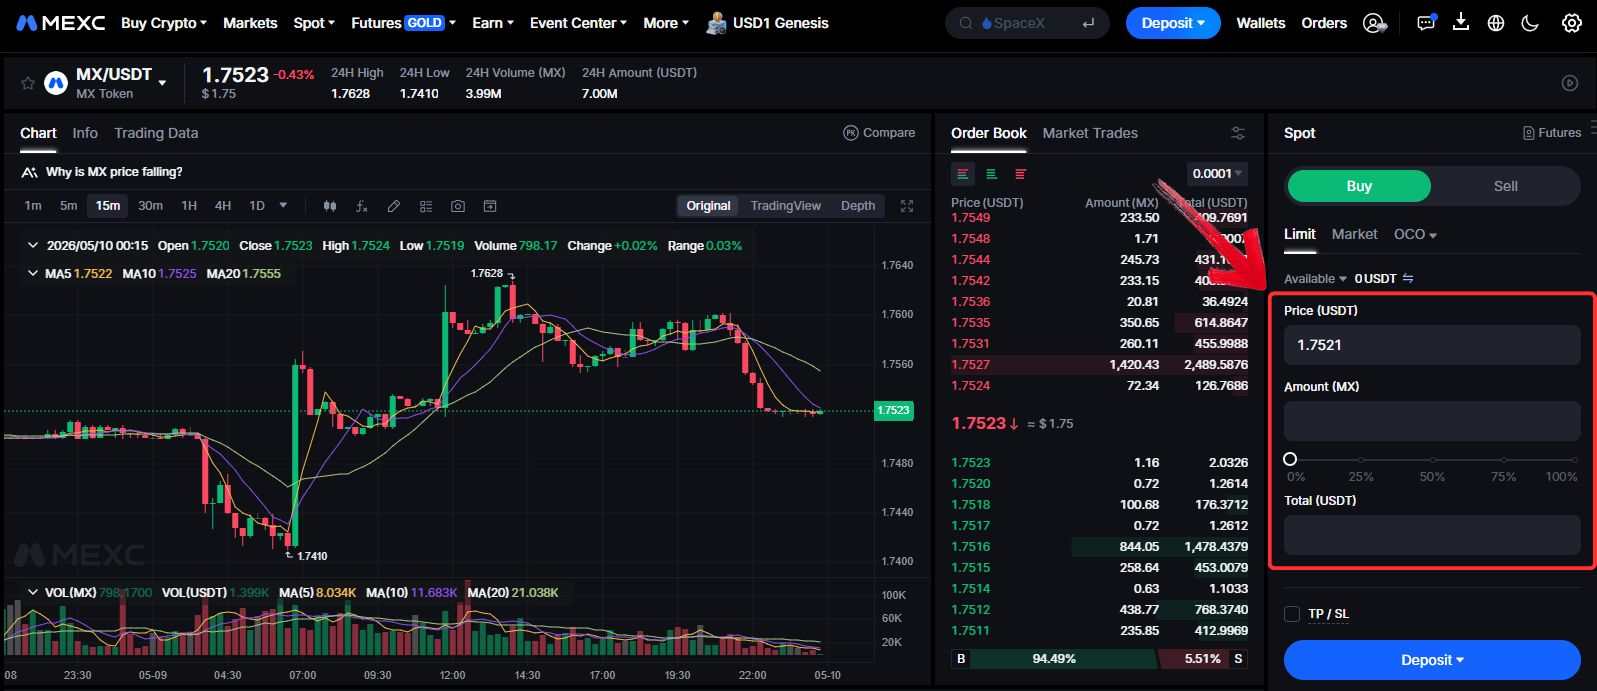Open the chart layout settings icon
Screen dimensions: 1597x691
(426, 206)
